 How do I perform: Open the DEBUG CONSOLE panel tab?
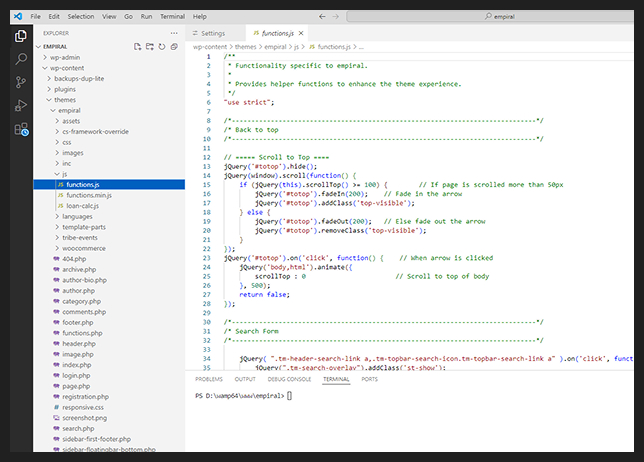coord(288,380)
